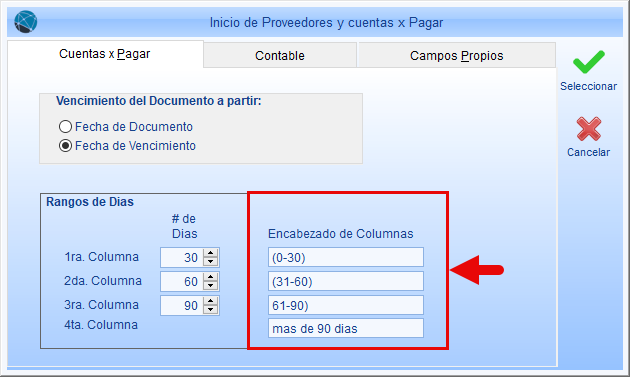Select the Fecha de Documento radio button
This screenshot has height=377, width=630.
pos(65,127)
